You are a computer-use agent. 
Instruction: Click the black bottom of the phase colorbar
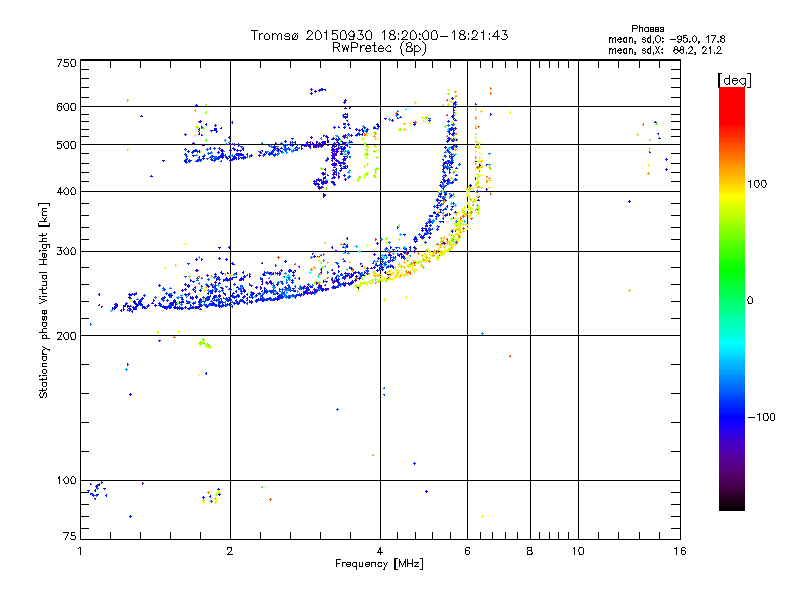click(732, 503)
